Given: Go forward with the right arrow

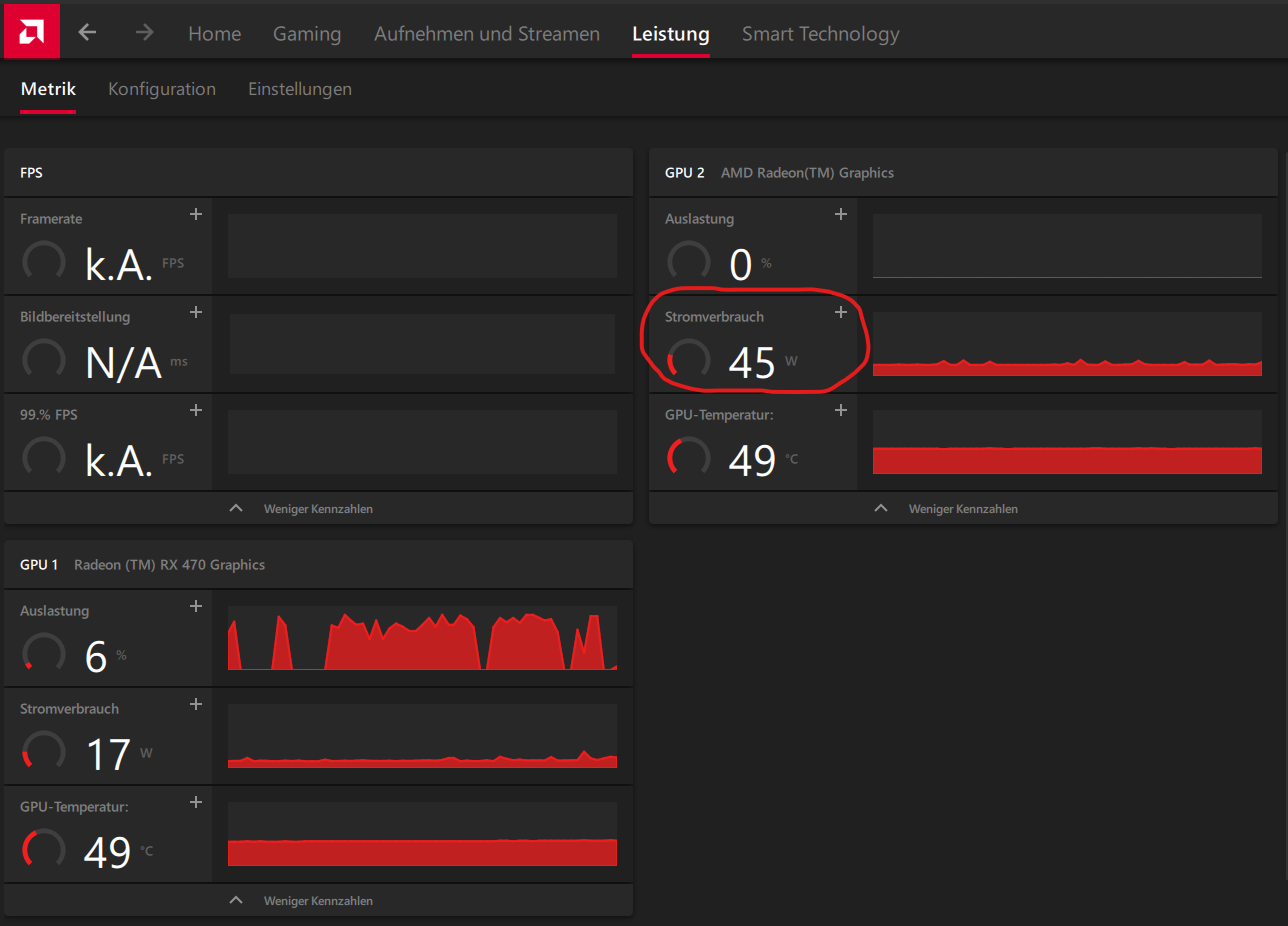Looking at the screenshot, I should [145, 32].
